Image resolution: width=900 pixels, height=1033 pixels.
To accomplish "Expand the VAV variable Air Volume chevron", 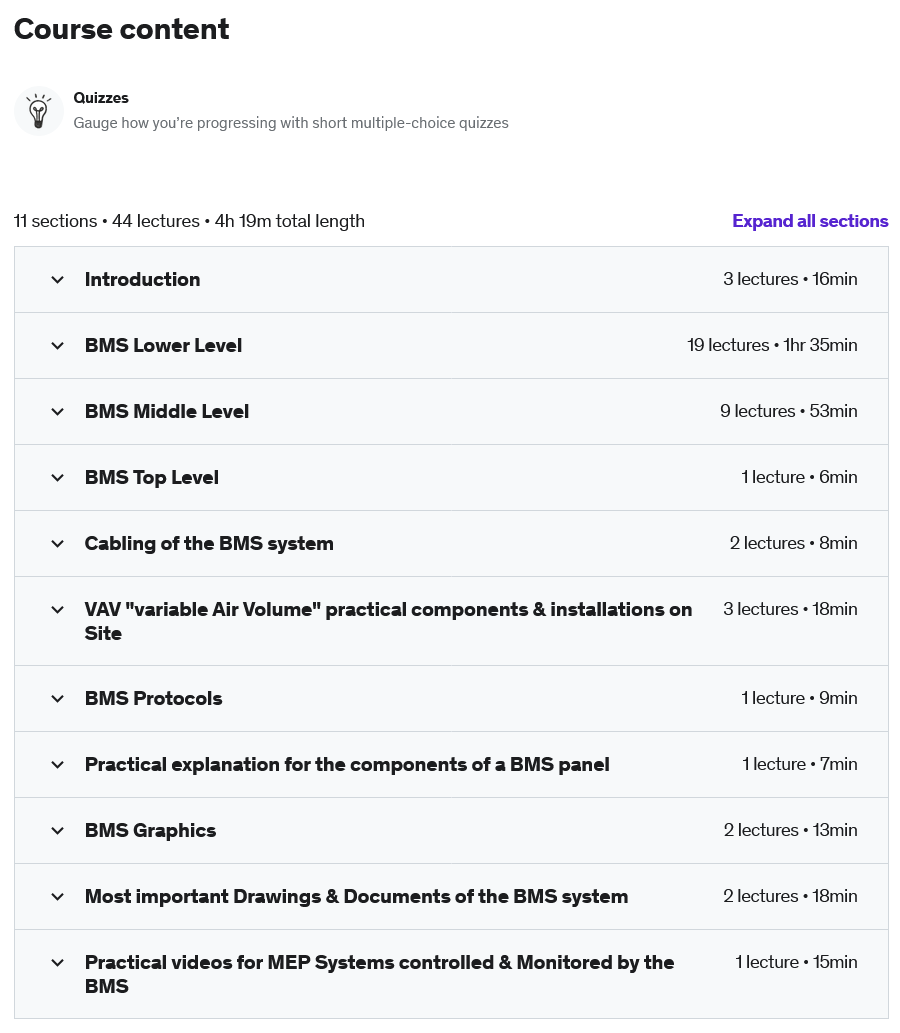I will [x=58, y=610].
